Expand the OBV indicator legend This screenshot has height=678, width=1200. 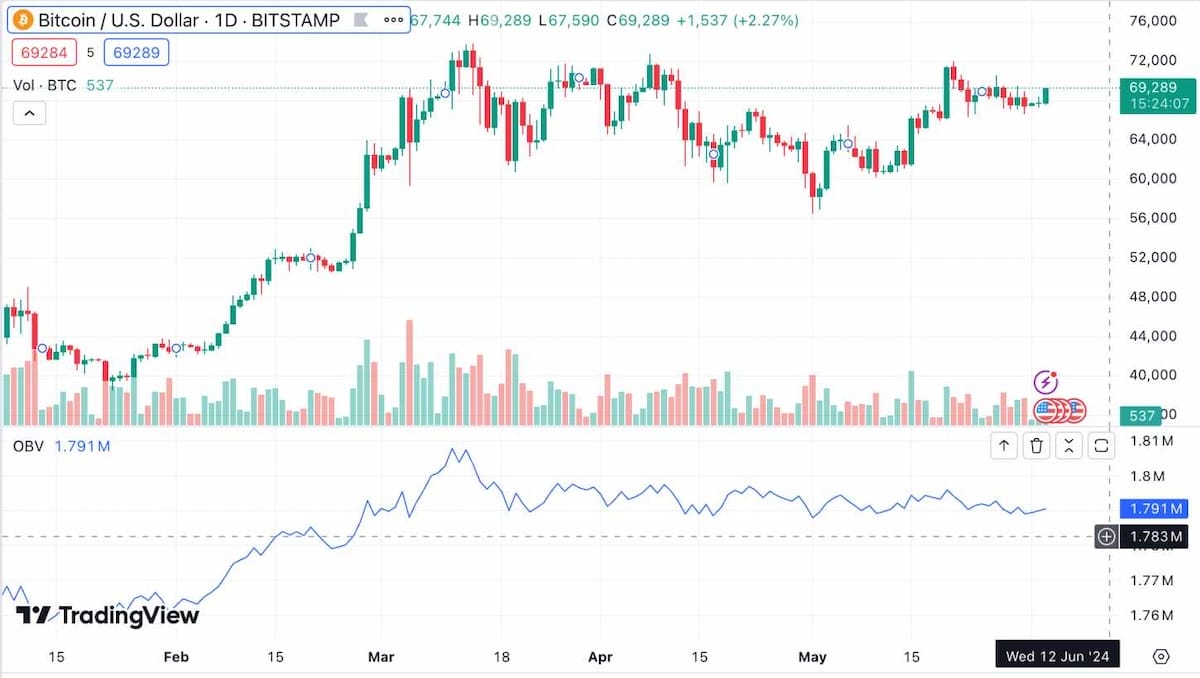28,446
